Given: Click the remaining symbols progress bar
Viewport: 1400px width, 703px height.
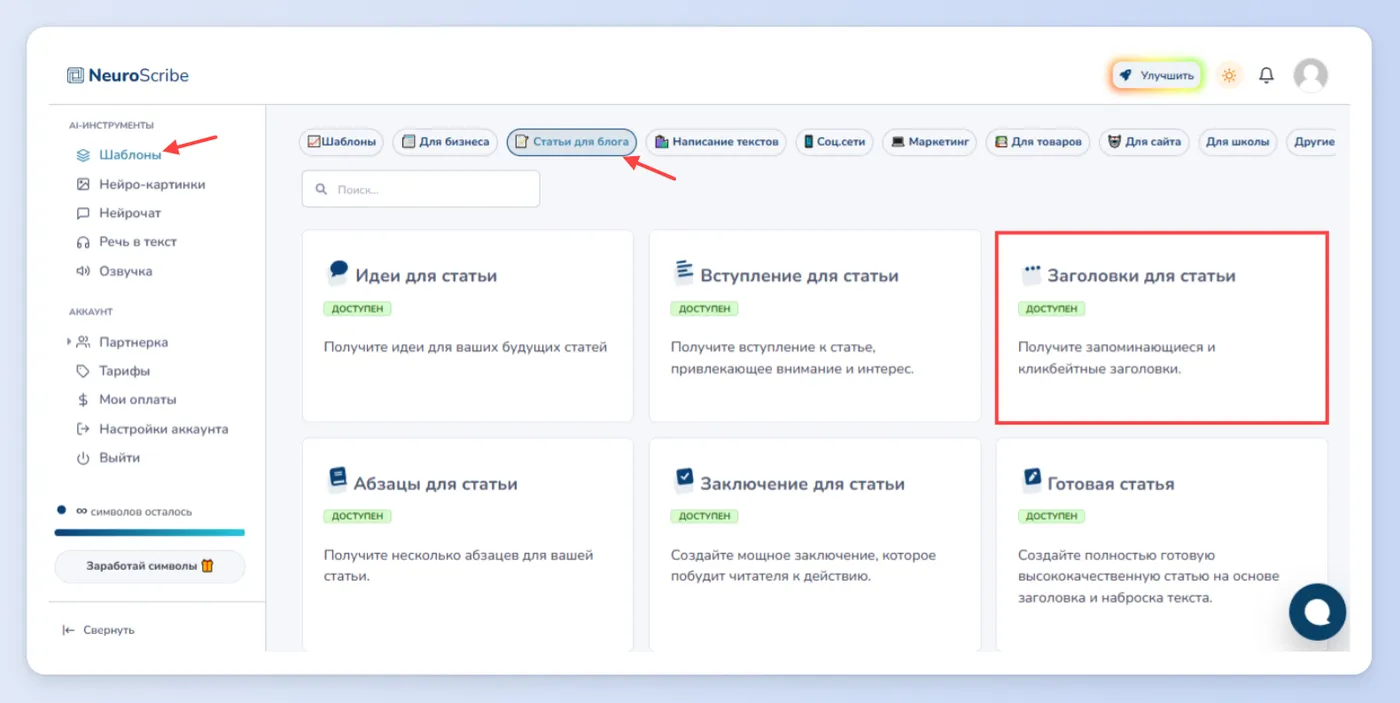Looking at the screenshot, I should click(x=150, y=533).
